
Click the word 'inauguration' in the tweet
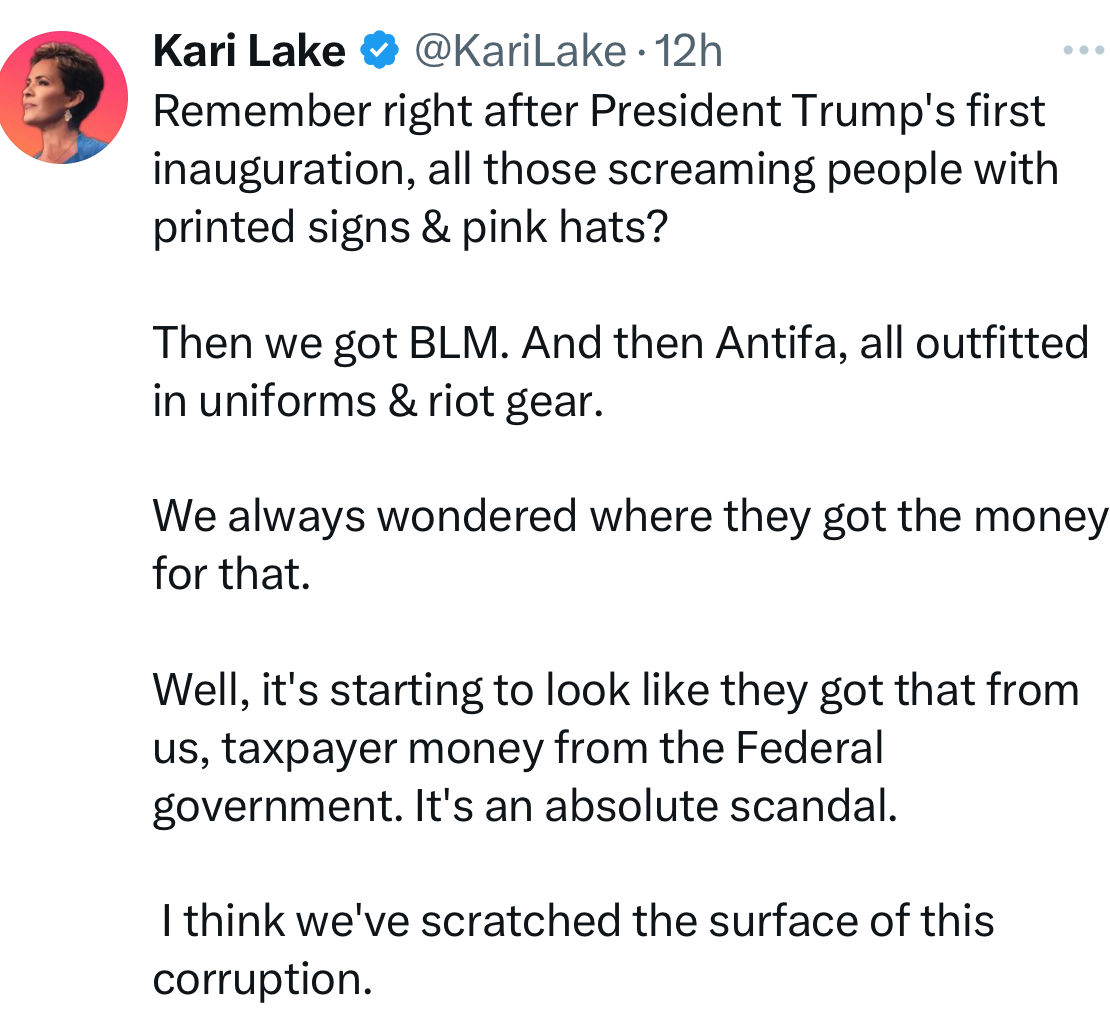point(283,170)
